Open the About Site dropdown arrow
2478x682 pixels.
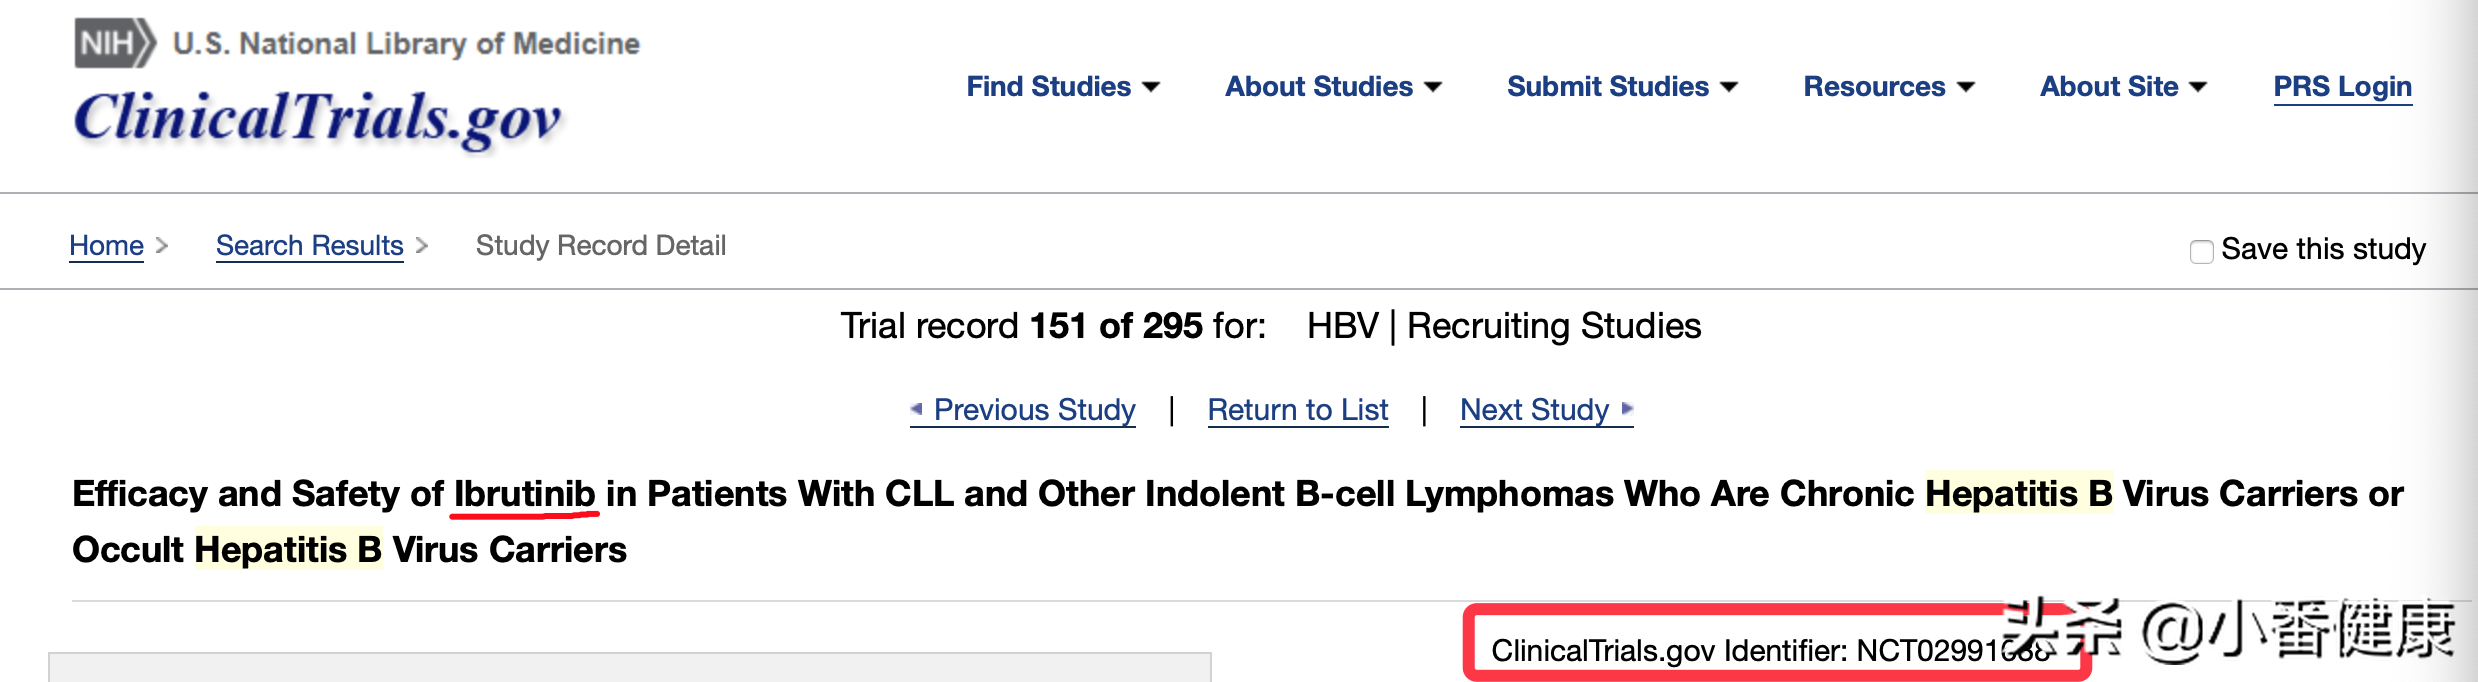[2198, 87]
